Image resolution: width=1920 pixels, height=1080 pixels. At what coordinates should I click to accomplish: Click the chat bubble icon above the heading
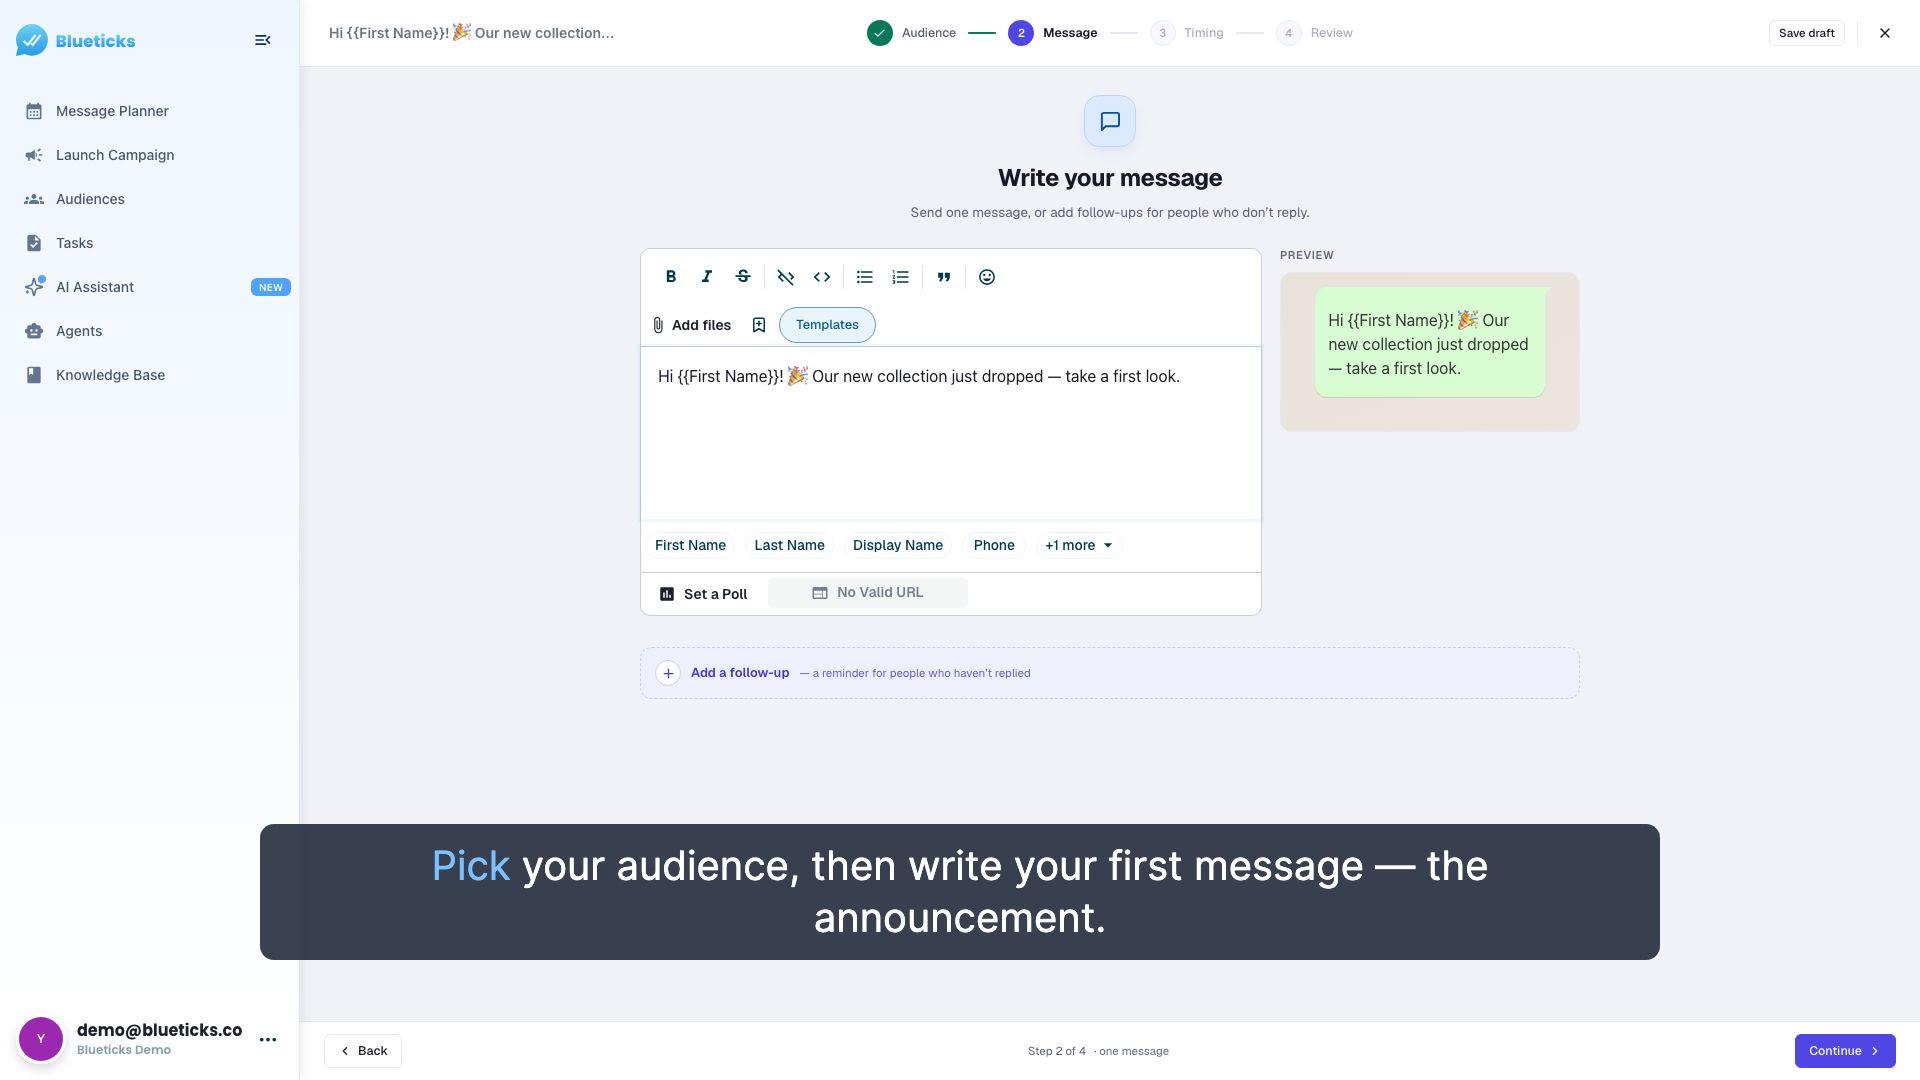(1110, 121)
